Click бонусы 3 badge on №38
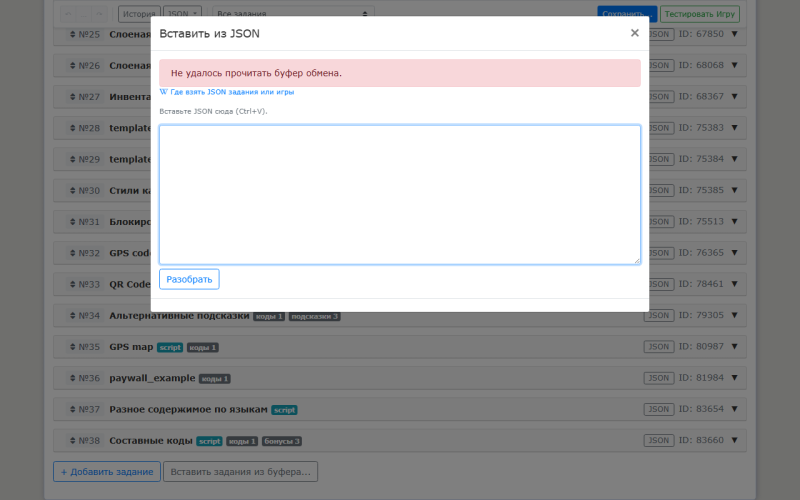 click(282, 441)
